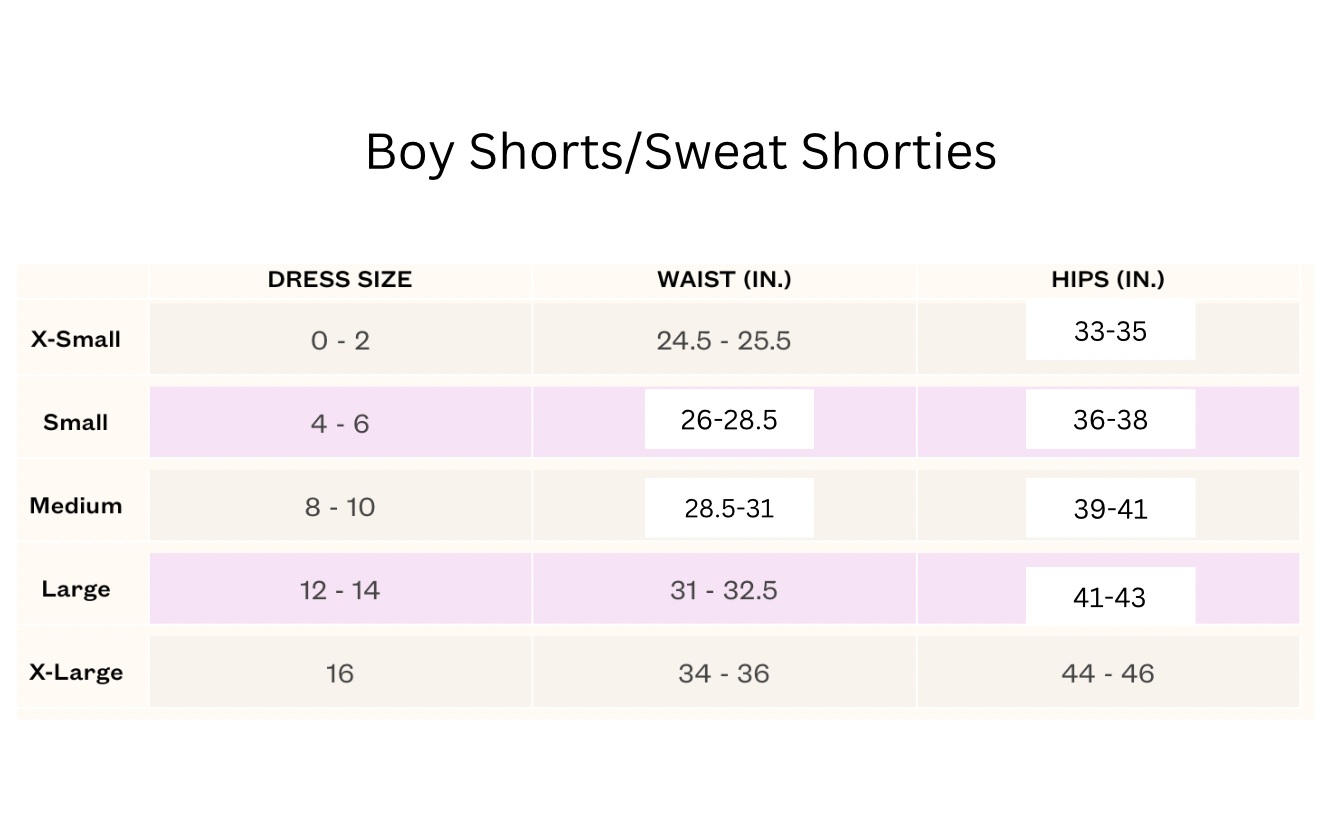Select the DRESS SIZE column header

(x=339, y=280)
